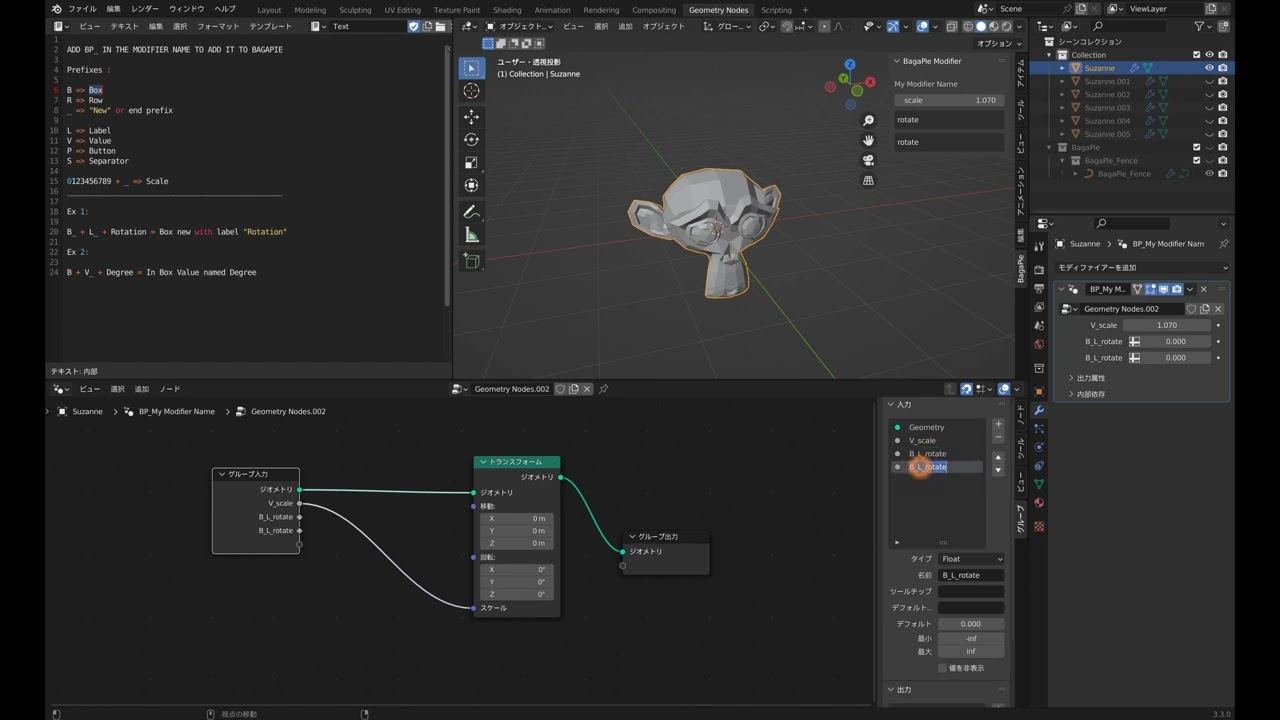This screenshot has width=1280, height=720.
Task: Collapse the Transform node
Action: (x=483, y=462)
